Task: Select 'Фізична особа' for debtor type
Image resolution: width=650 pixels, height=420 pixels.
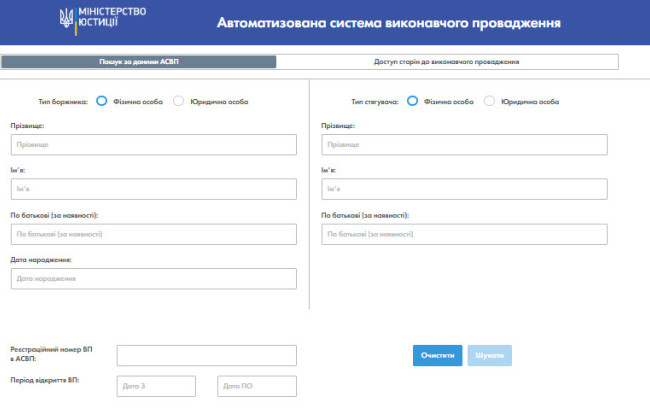Action: [x=102, y=101]
